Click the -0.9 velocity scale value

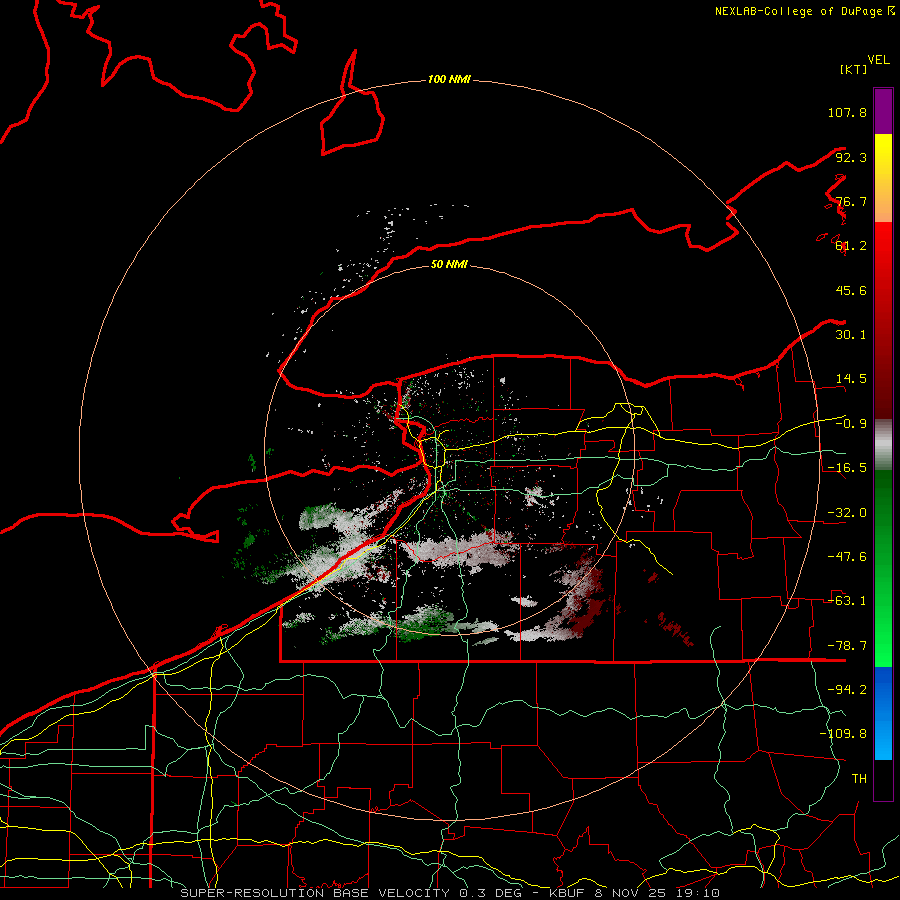coord(851,424)
